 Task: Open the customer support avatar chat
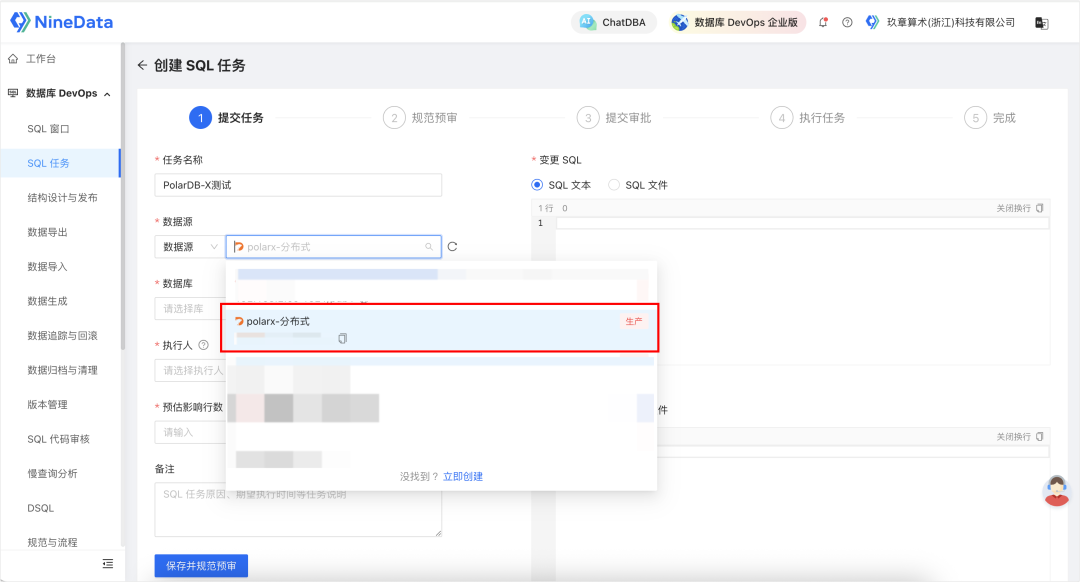[x=1056, y=490]
